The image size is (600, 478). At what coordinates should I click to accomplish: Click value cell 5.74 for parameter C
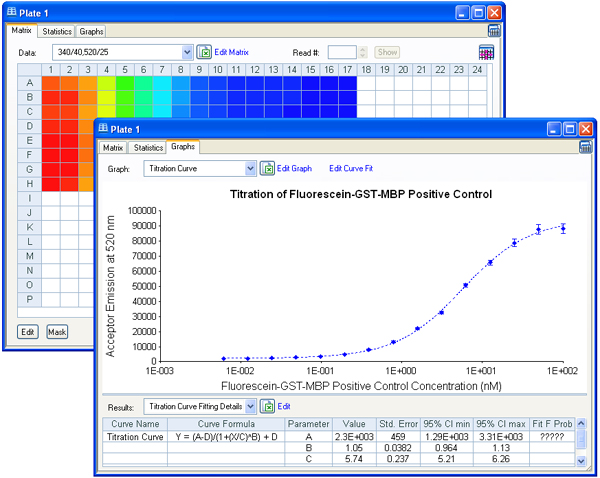pos(354,458)
